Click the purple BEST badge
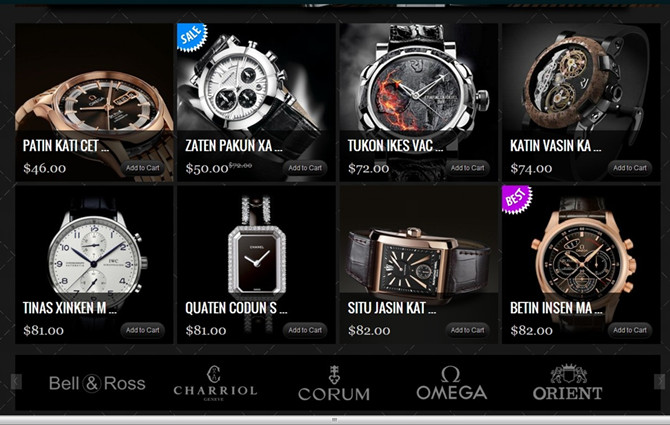Viewport: 670px width, 425px height. 516,199
